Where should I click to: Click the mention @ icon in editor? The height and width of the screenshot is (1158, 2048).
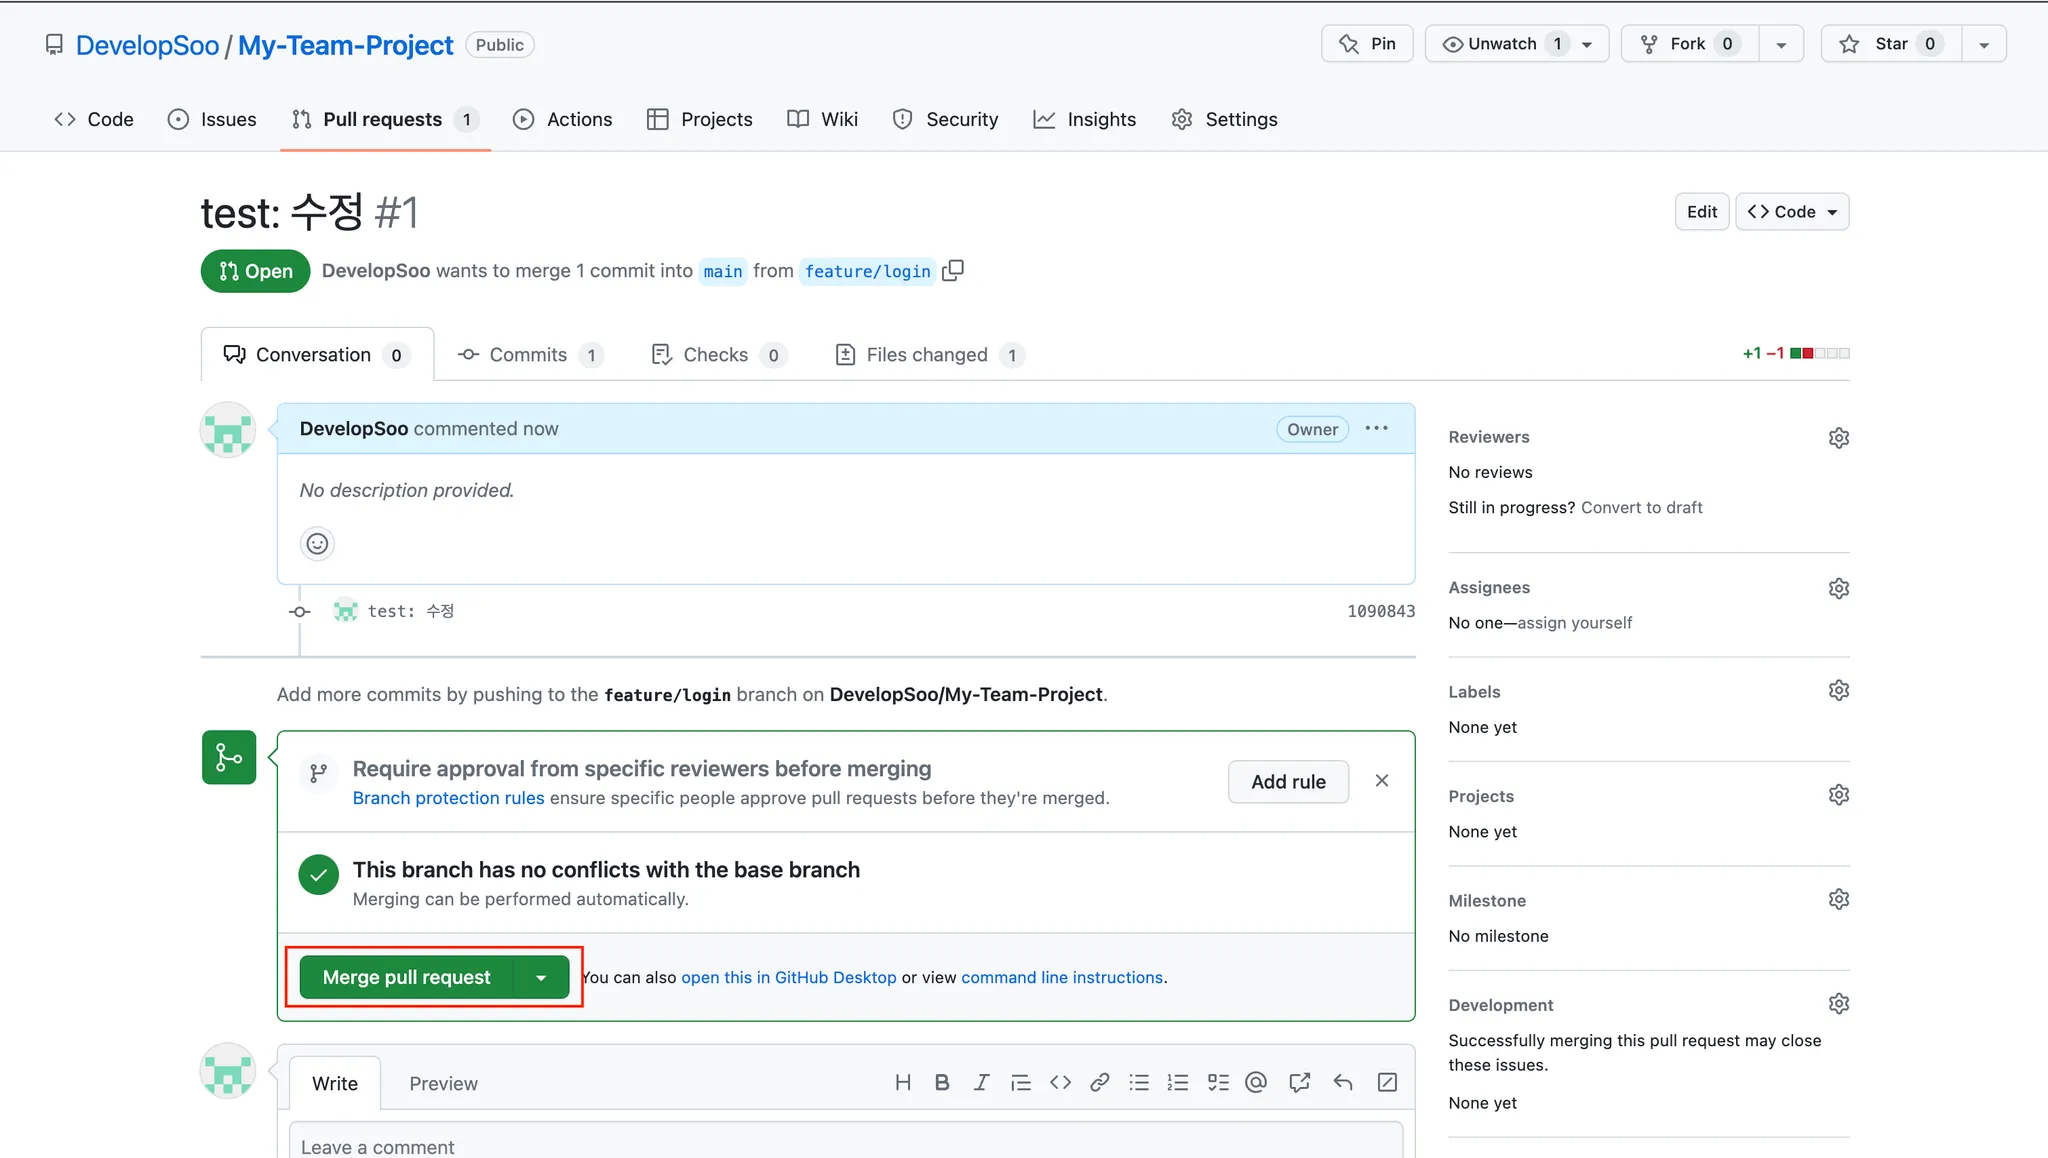(1257, 1083)
